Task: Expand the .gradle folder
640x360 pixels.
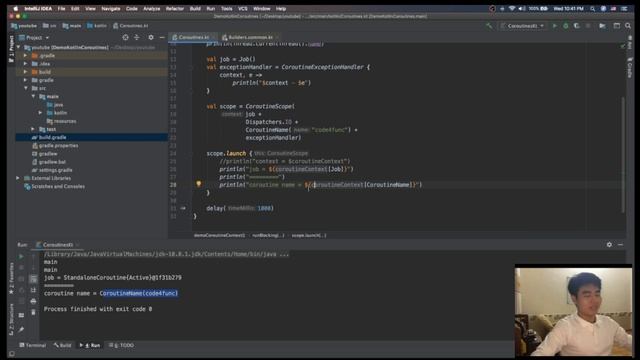Action: [x=26, y=56]
